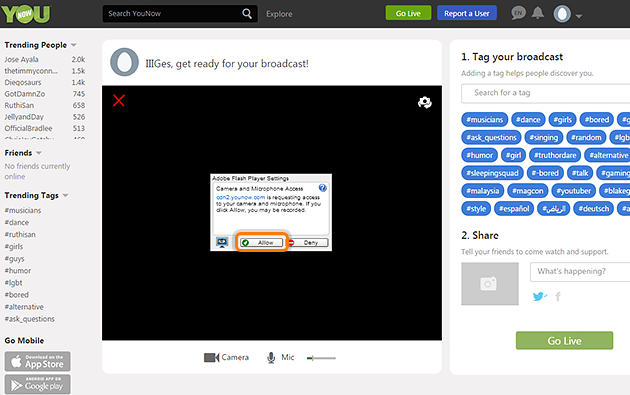Close the broadcast preview with red X
This screenshot has height=395, width=630.
[x=119, y=100]
